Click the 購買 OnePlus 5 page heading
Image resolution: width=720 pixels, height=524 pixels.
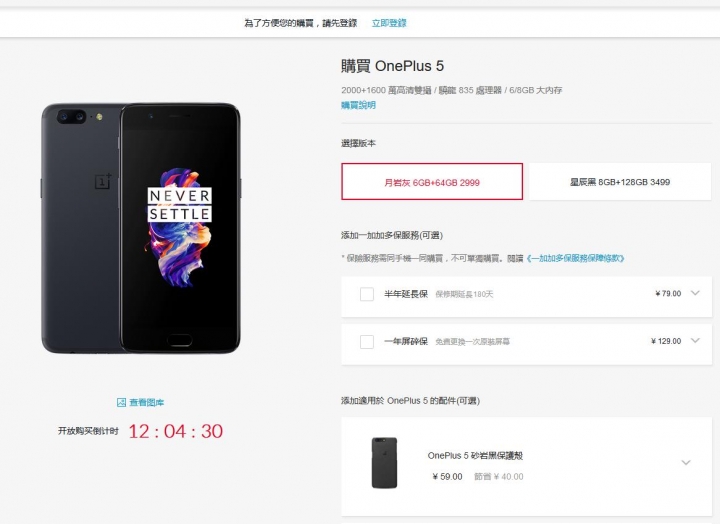pos(393,66)
